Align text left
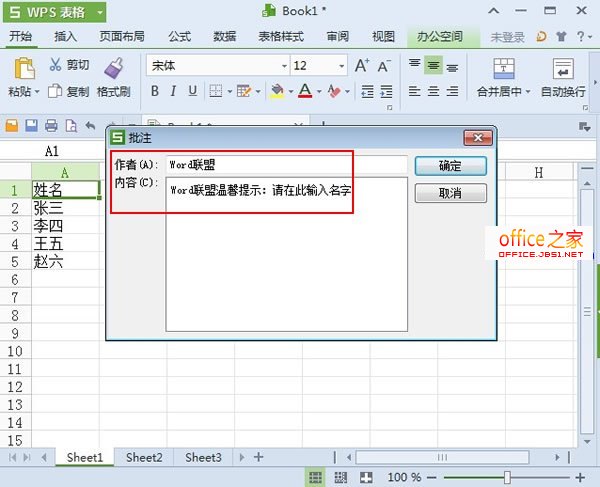The image size is (600, 487). click(414, 91)
